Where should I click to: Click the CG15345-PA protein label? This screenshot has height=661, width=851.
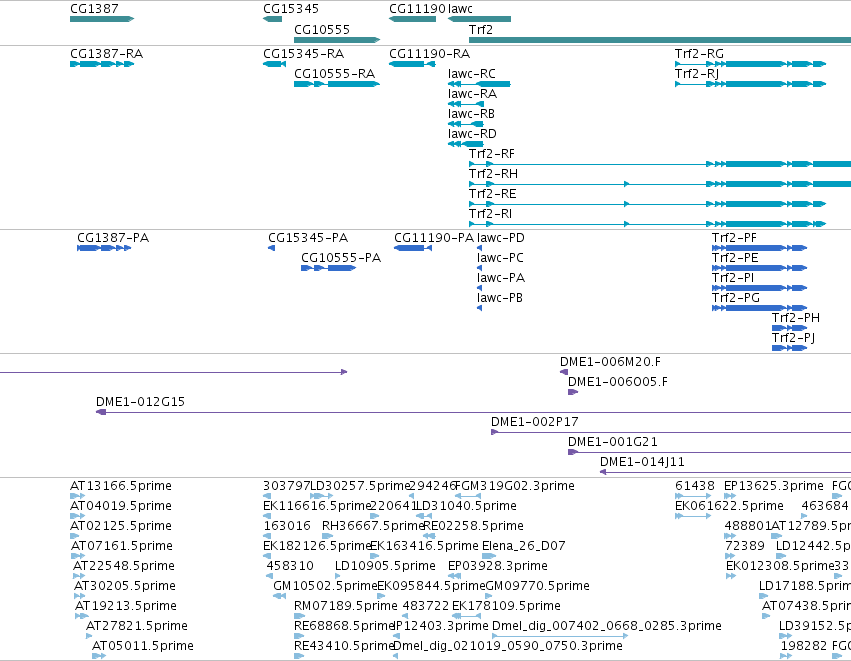point(308,238)
